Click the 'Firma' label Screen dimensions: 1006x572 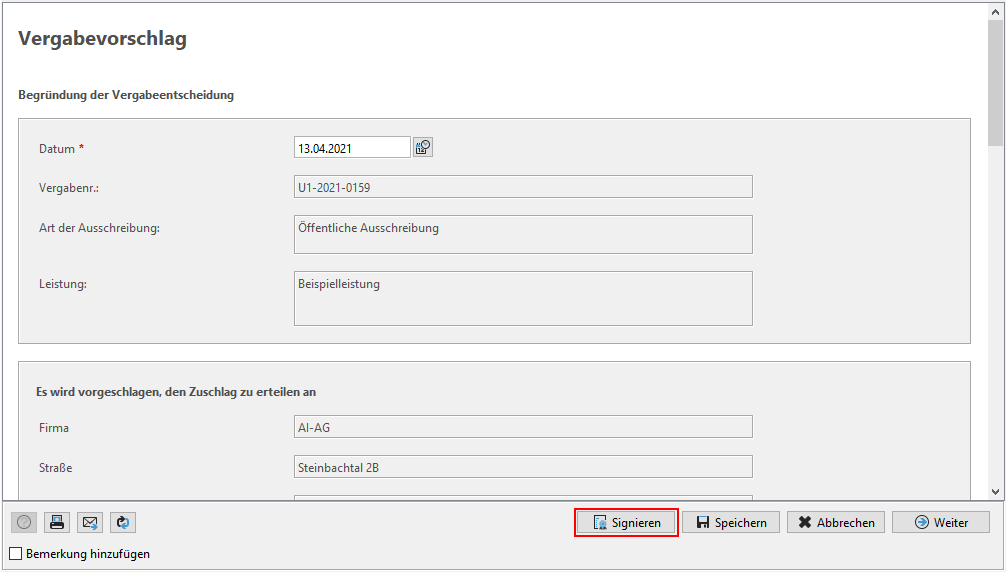pyautogui.click(x=54, y=428)
